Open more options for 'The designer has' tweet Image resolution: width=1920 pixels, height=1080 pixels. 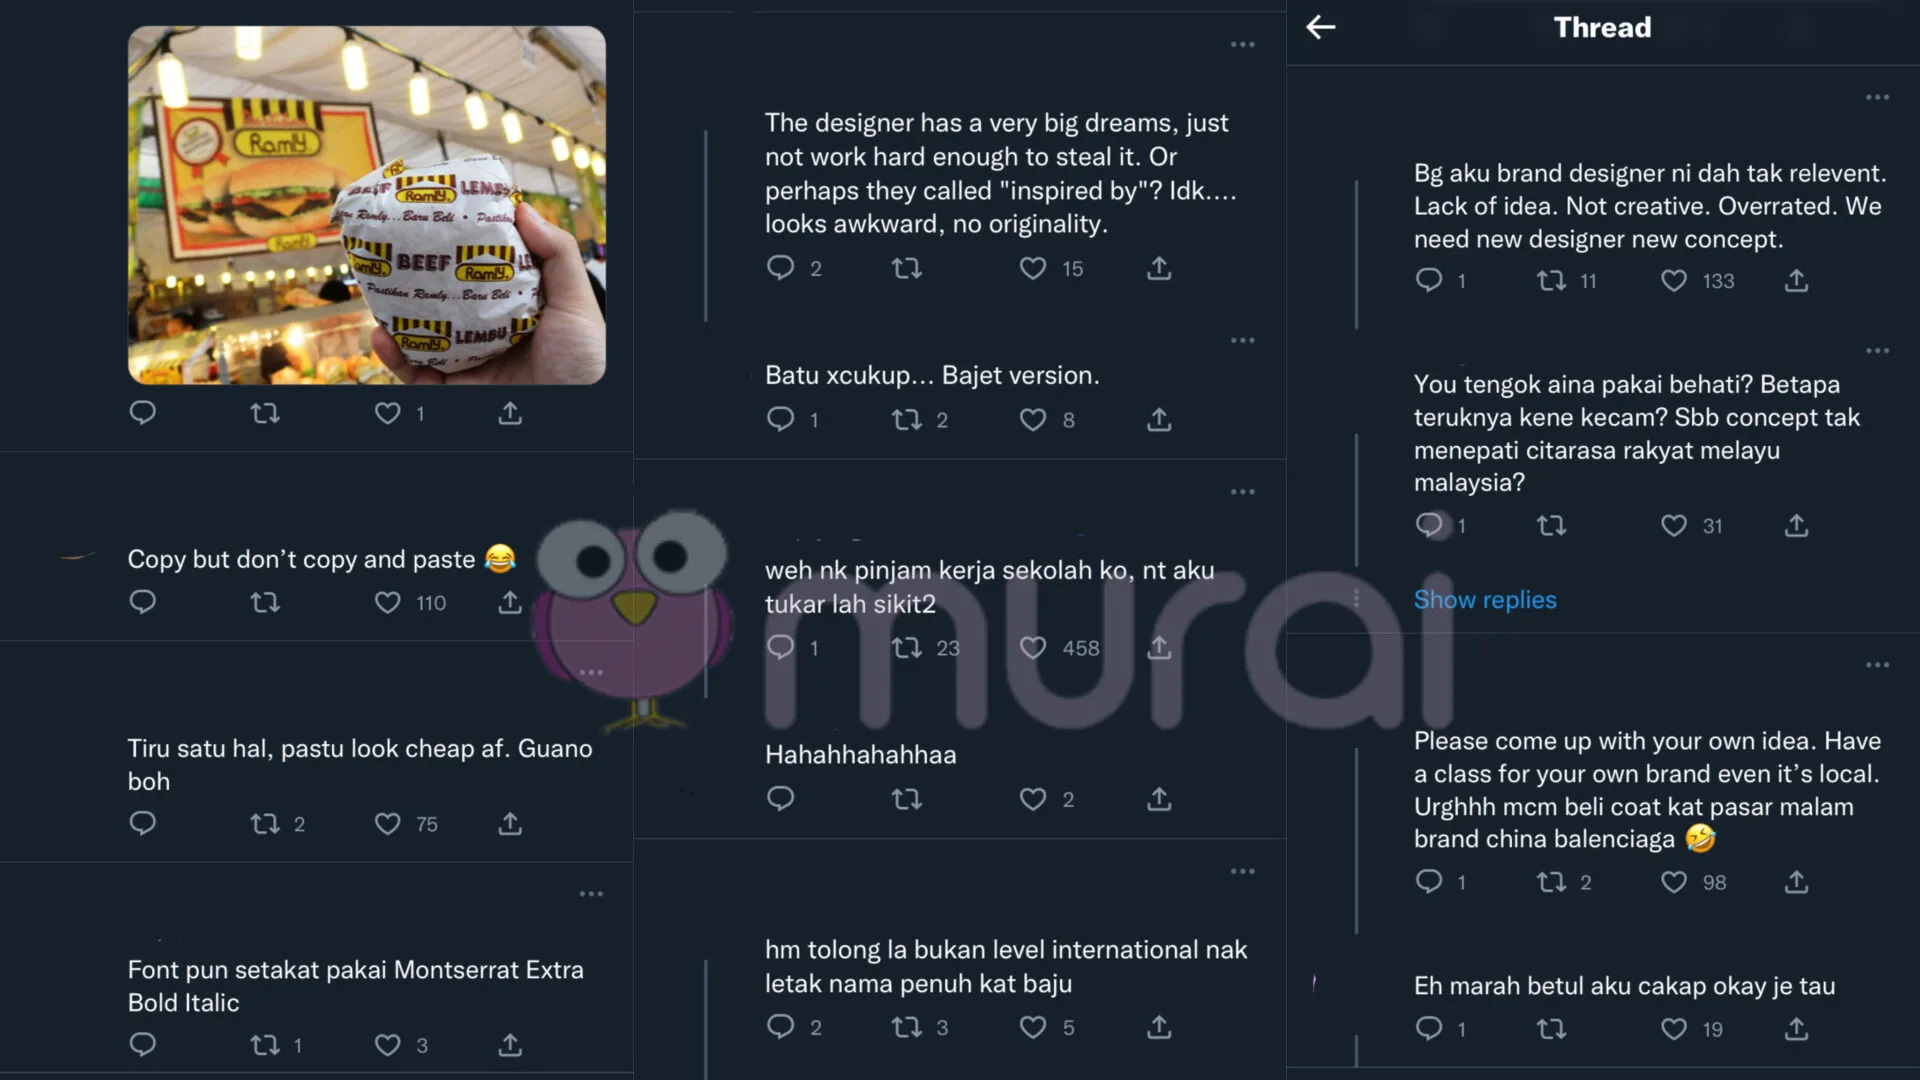(x=1243, y=44)
